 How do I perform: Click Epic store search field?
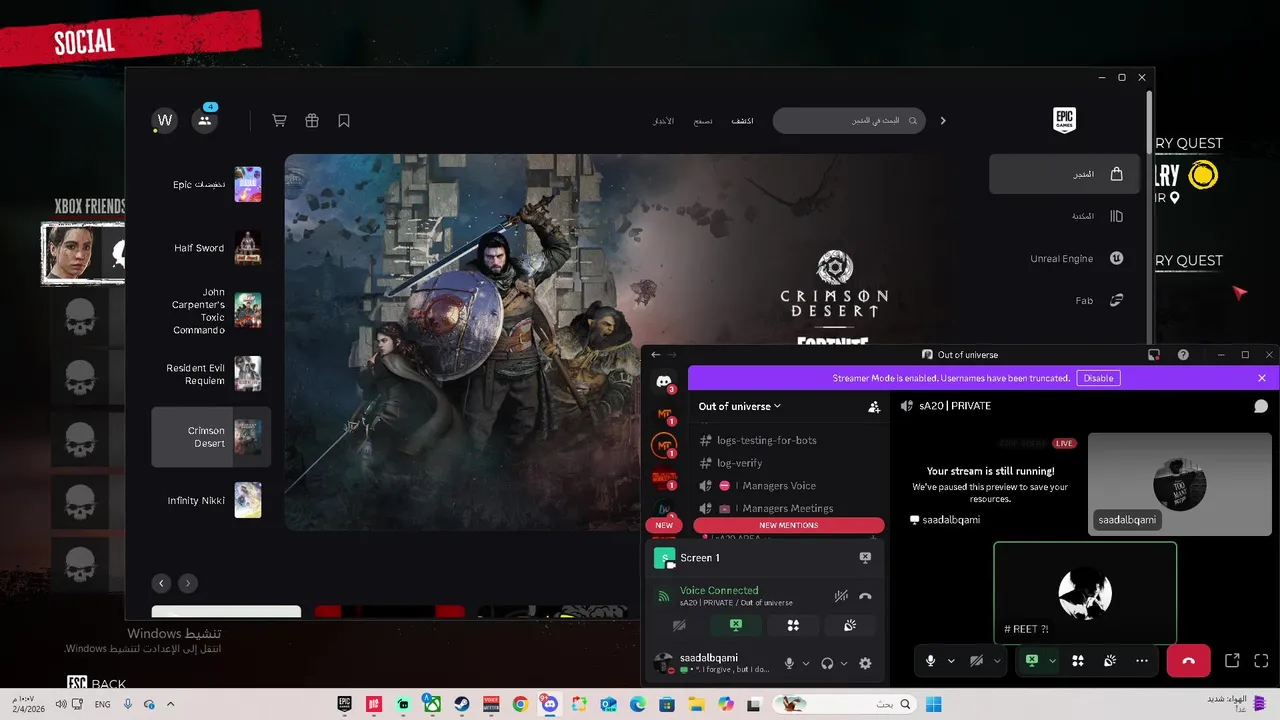click(849, 120)
